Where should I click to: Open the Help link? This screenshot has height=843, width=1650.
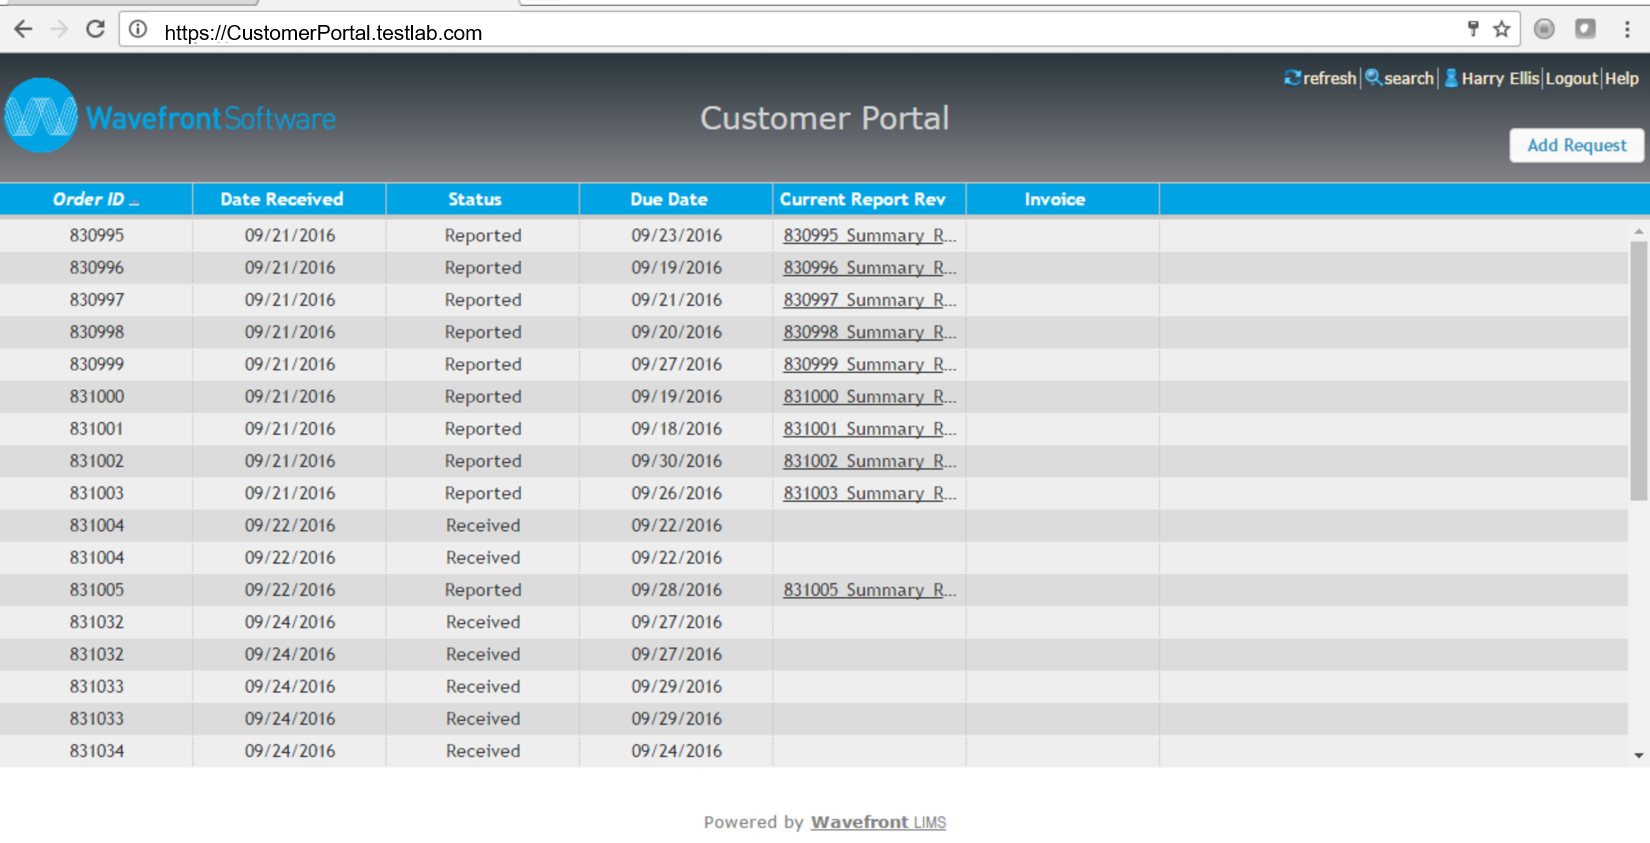coord(1622,78)
